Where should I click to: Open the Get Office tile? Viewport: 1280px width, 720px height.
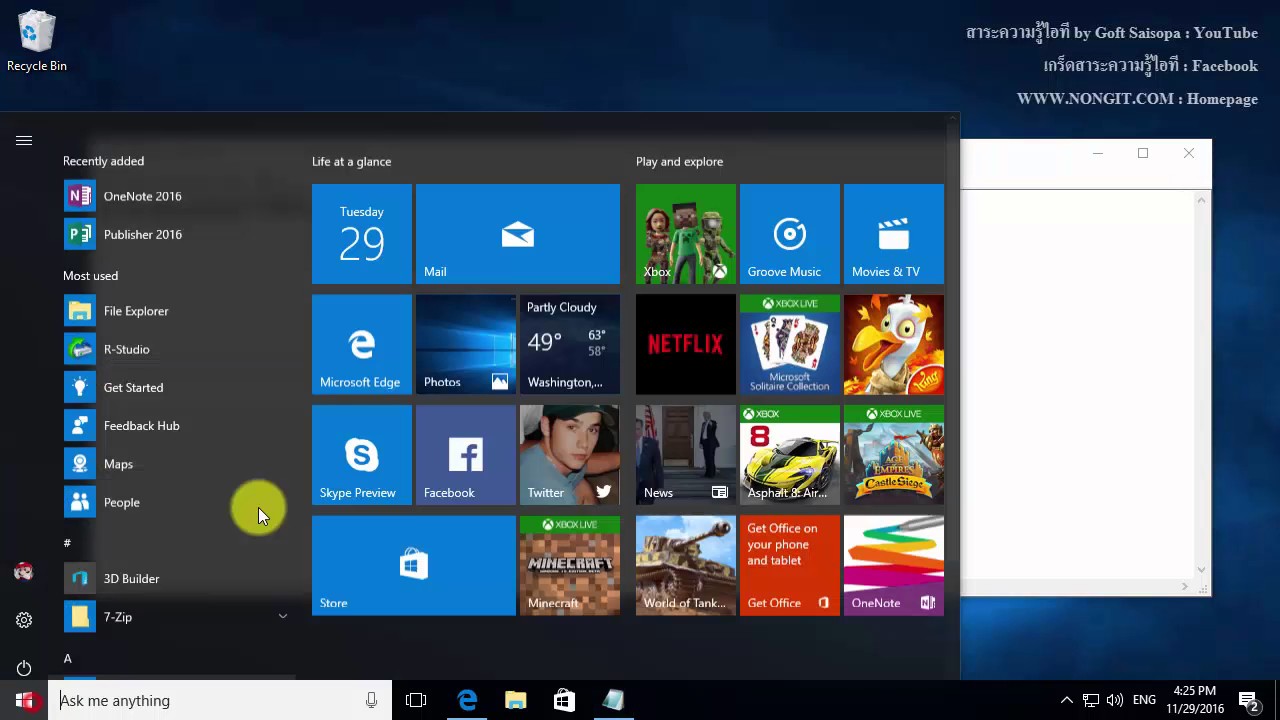(x=790, y=565)
